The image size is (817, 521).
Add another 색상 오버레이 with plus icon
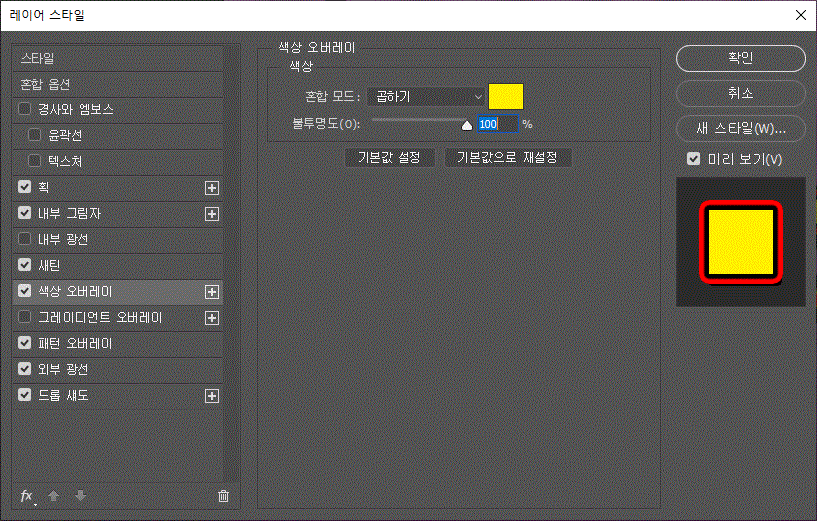point(212,292)
